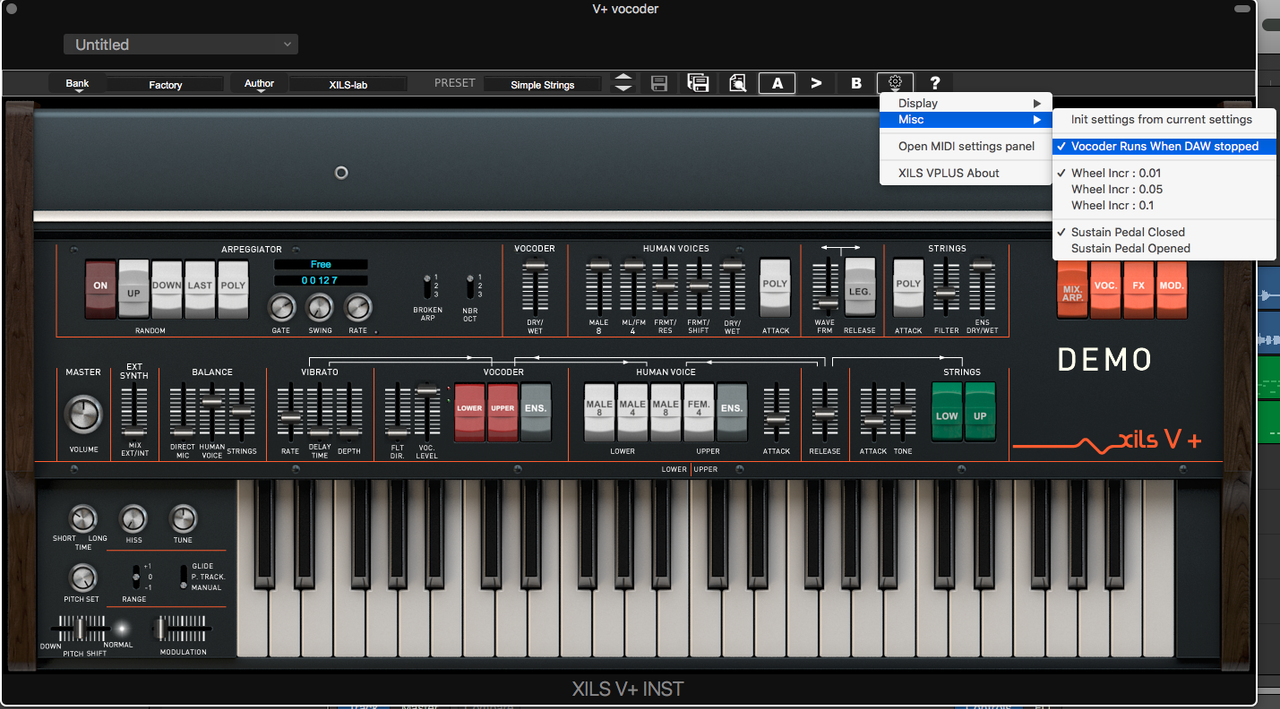Click the MODULATION wheel

[182, 629]
